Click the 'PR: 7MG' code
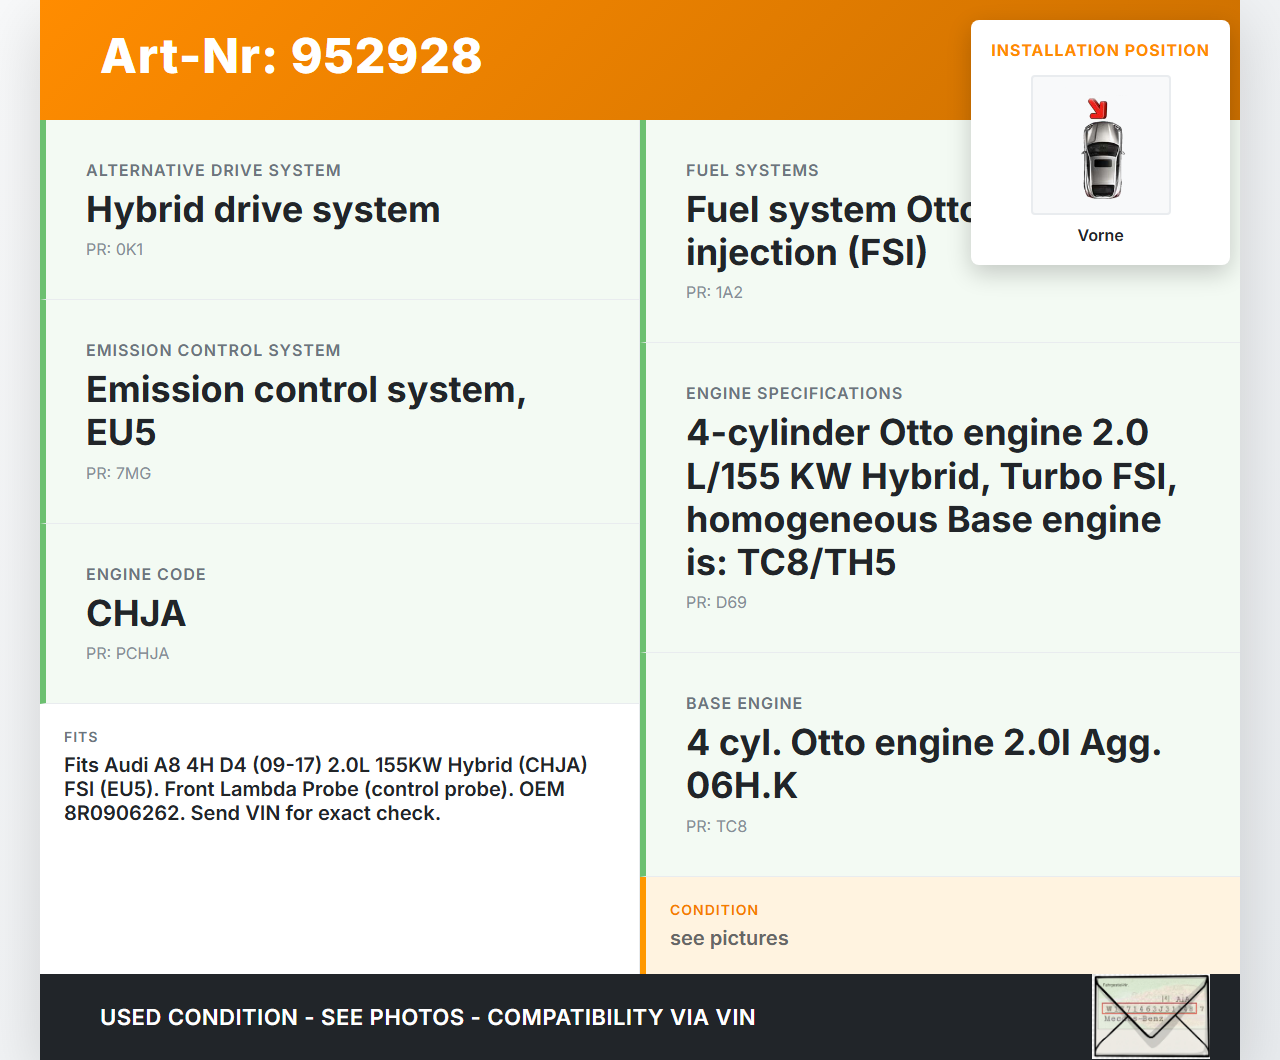 tap(118, 473)
